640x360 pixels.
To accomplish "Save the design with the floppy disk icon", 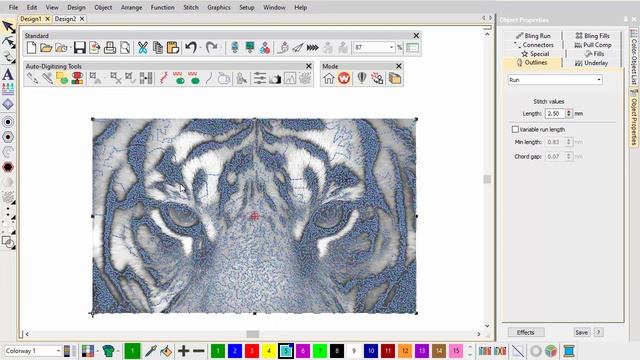I will tap(80, 48).
